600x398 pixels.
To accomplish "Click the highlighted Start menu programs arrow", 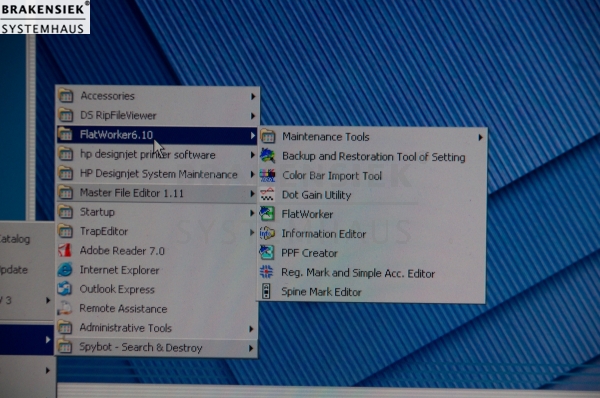I will tap(47, 339).
